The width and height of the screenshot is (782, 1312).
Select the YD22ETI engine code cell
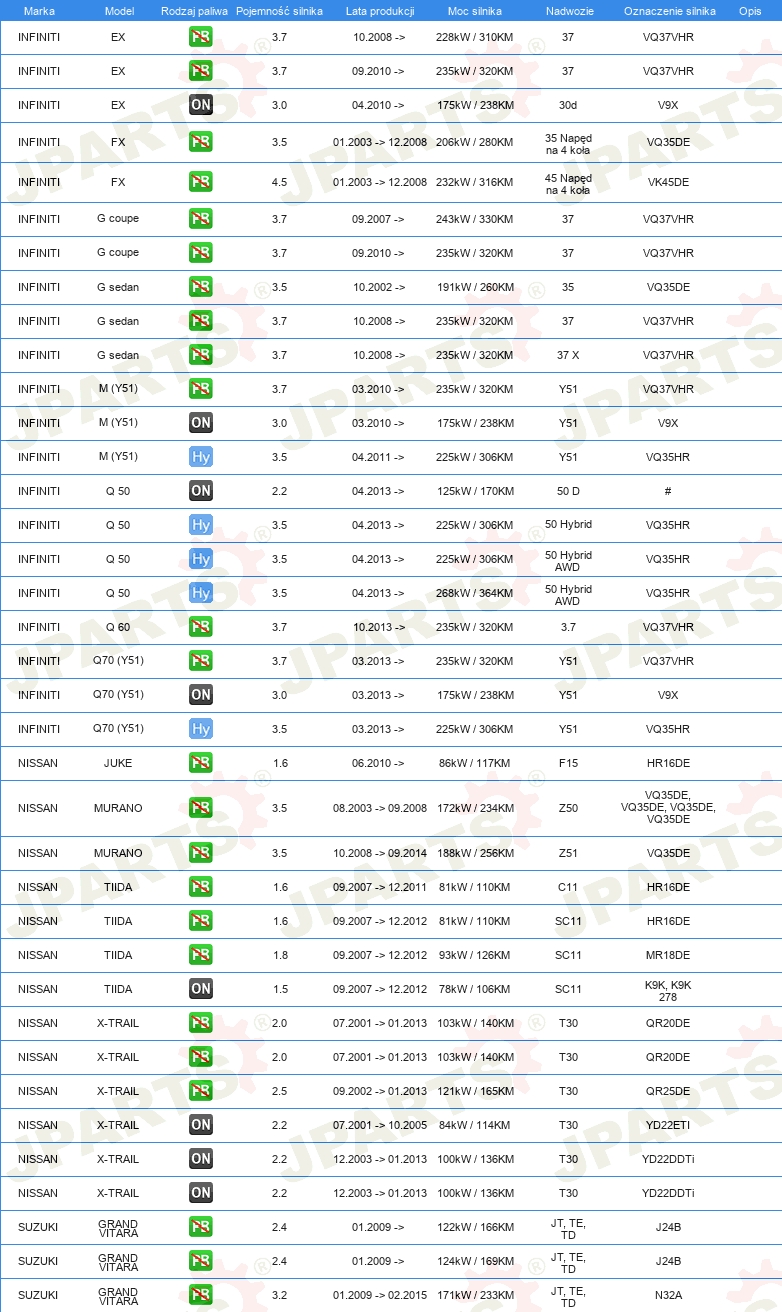[x=669, y=1125]
